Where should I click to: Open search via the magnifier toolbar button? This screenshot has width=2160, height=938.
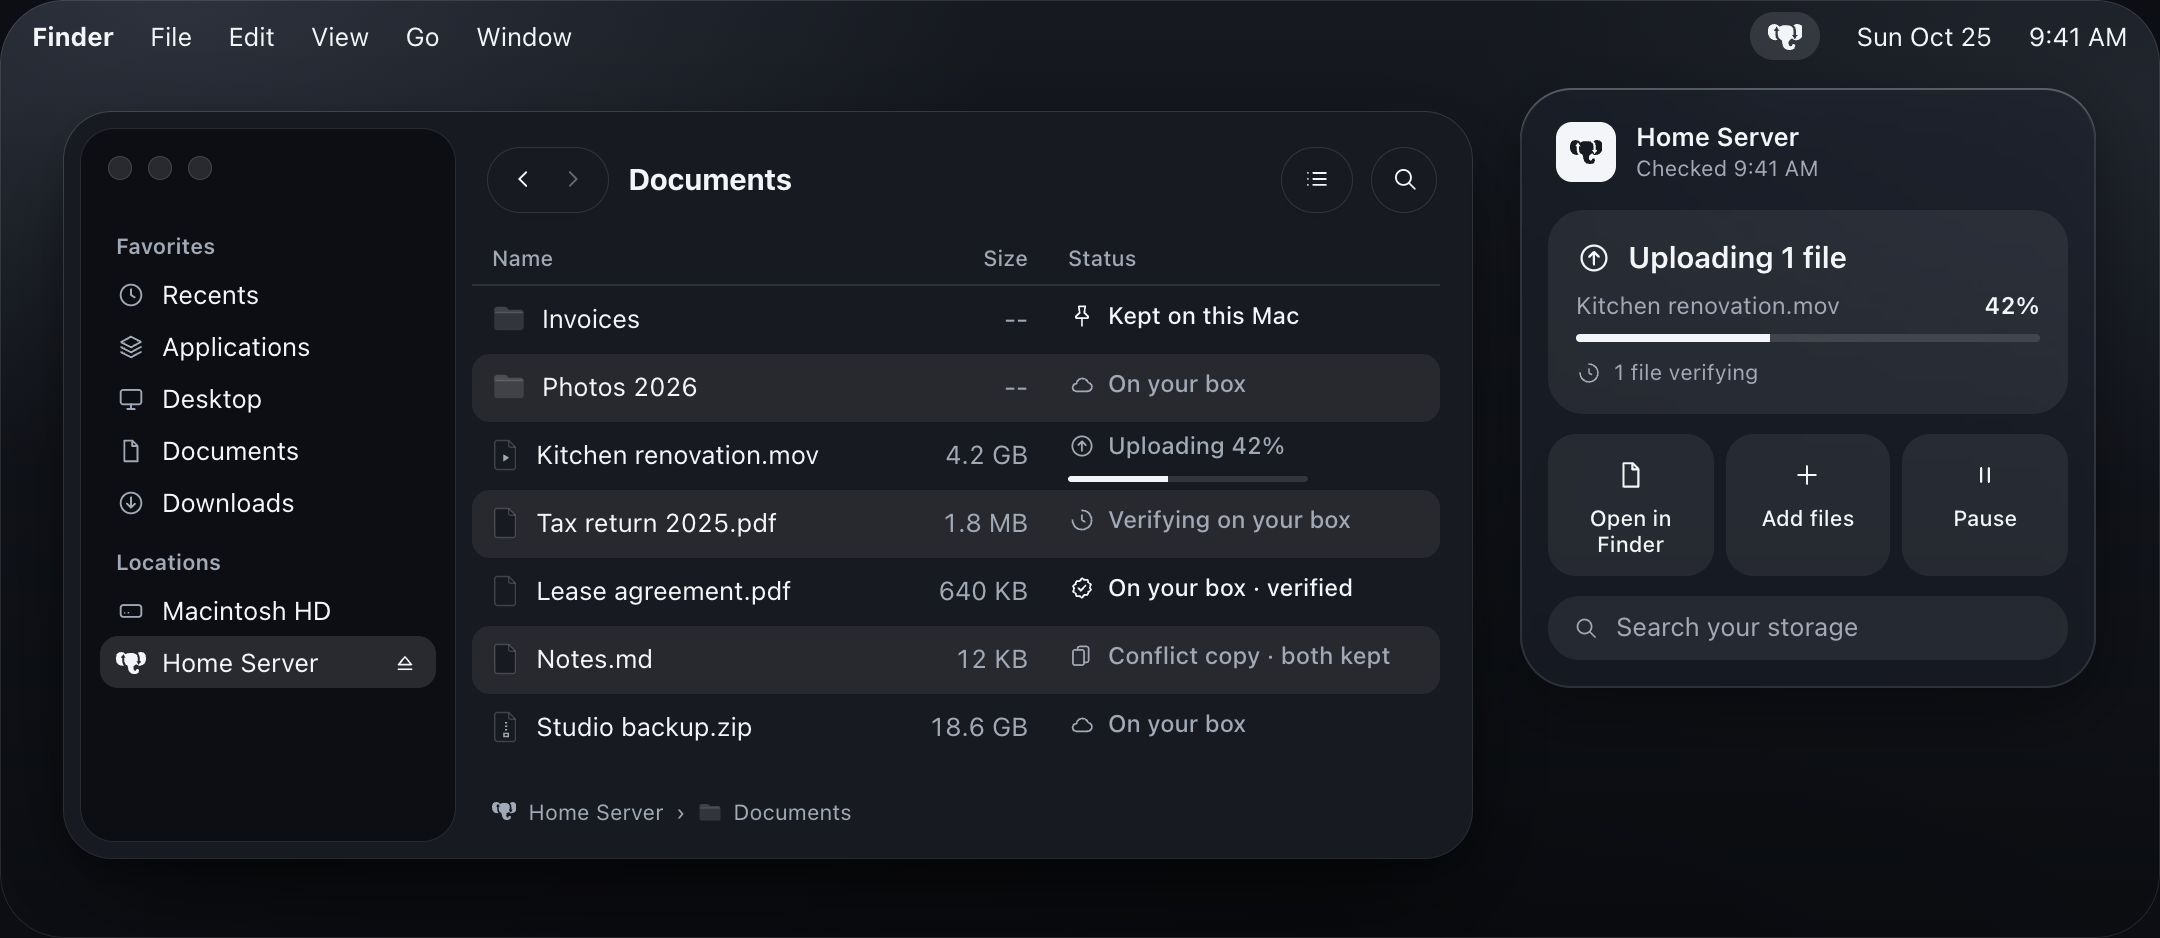point(1404,179)
